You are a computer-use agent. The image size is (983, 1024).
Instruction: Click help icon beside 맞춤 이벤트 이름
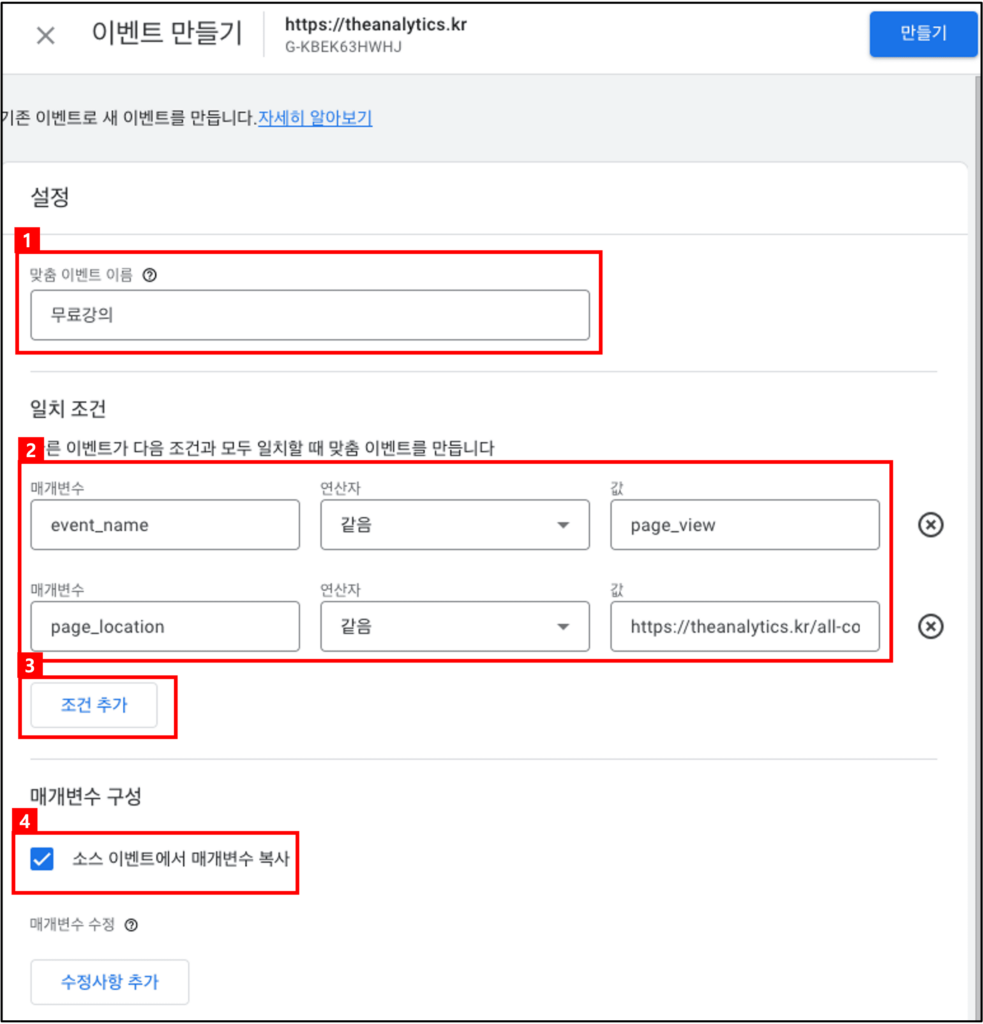click(x=150, y=275)
